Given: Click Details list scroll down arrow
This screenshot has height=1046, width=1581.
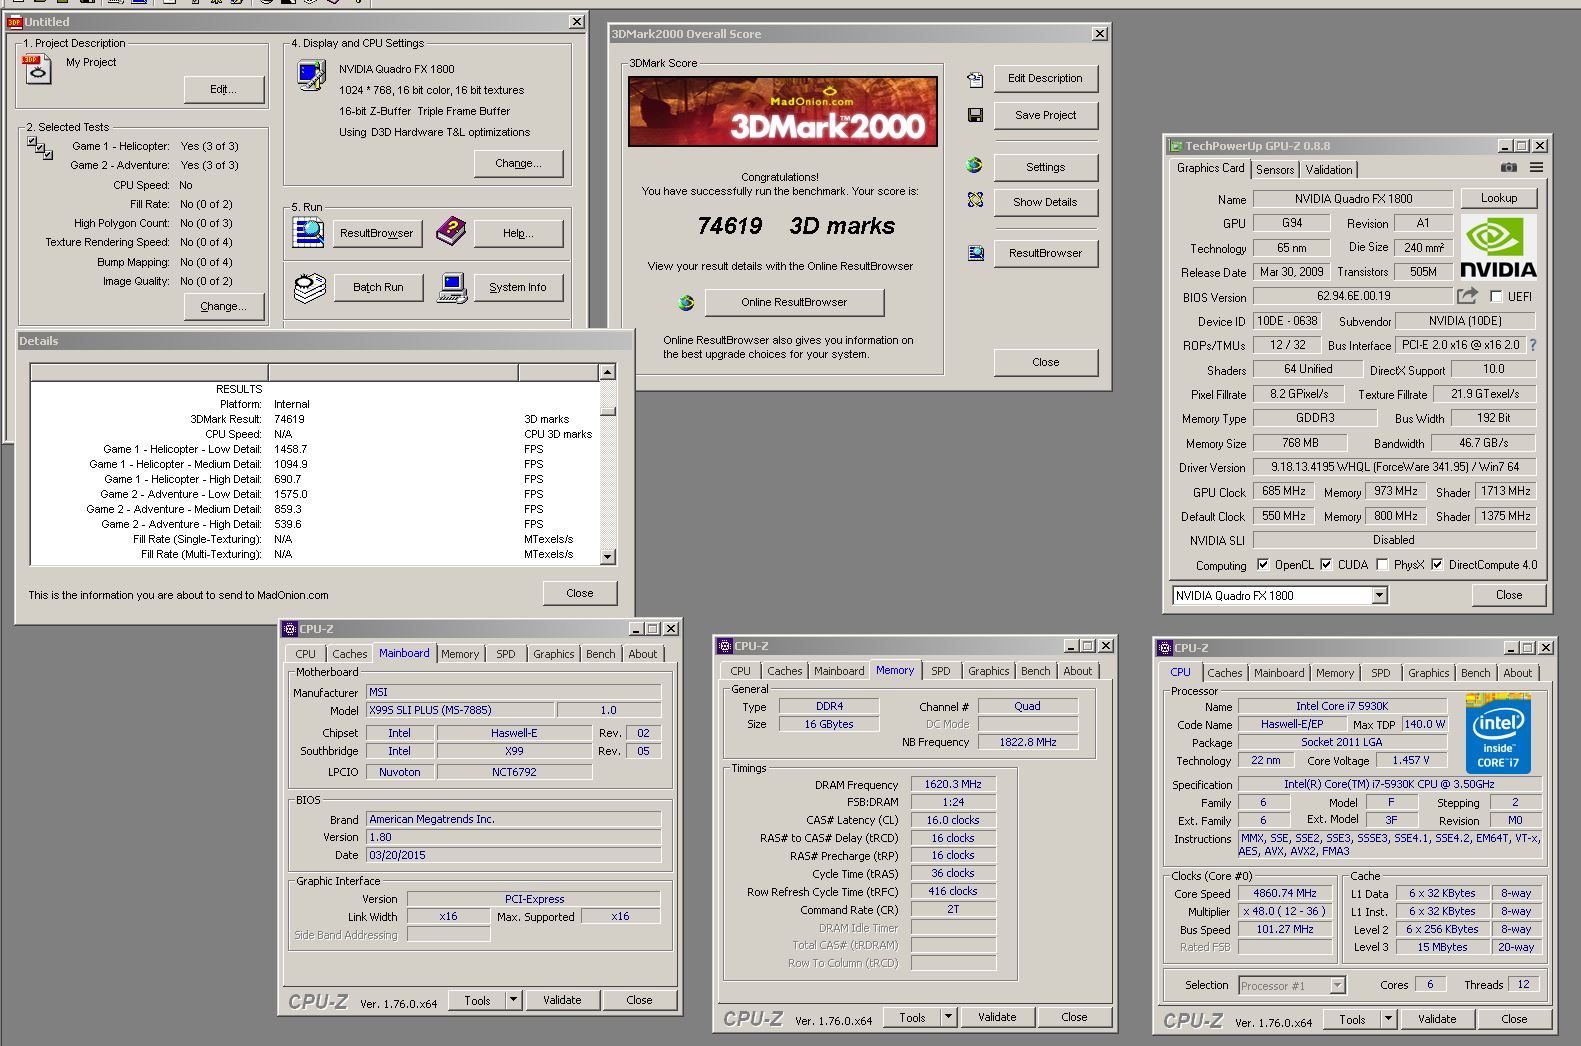Looking at the screenshot, I should point(607,556).
